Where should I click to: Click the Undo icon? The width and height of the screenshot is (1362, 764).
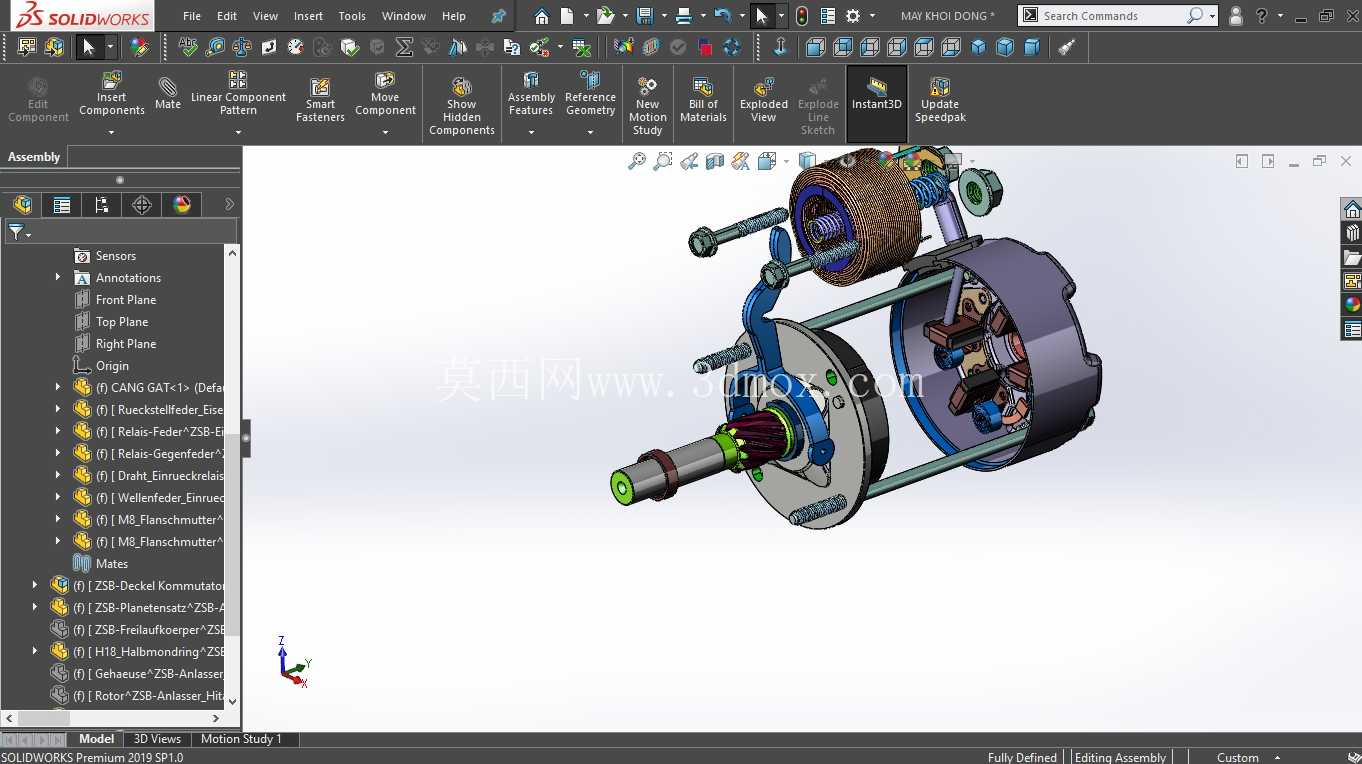tap(722, 16)
